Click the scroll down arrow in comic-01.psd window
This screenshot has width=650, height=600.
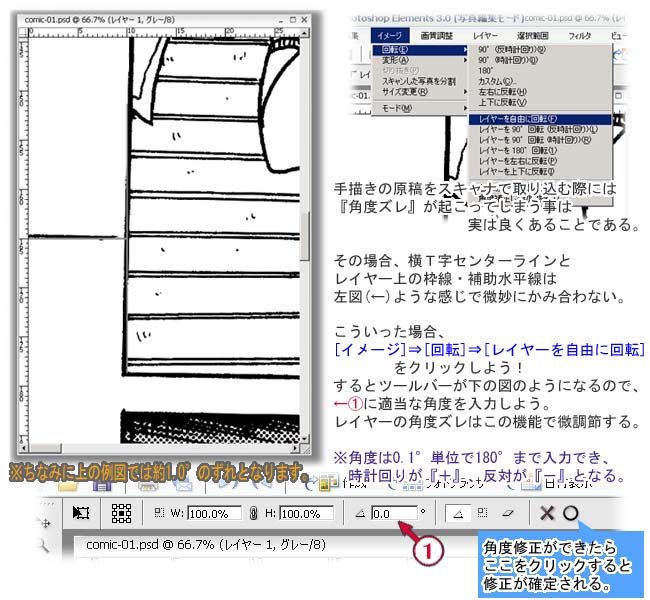(305, 440)
